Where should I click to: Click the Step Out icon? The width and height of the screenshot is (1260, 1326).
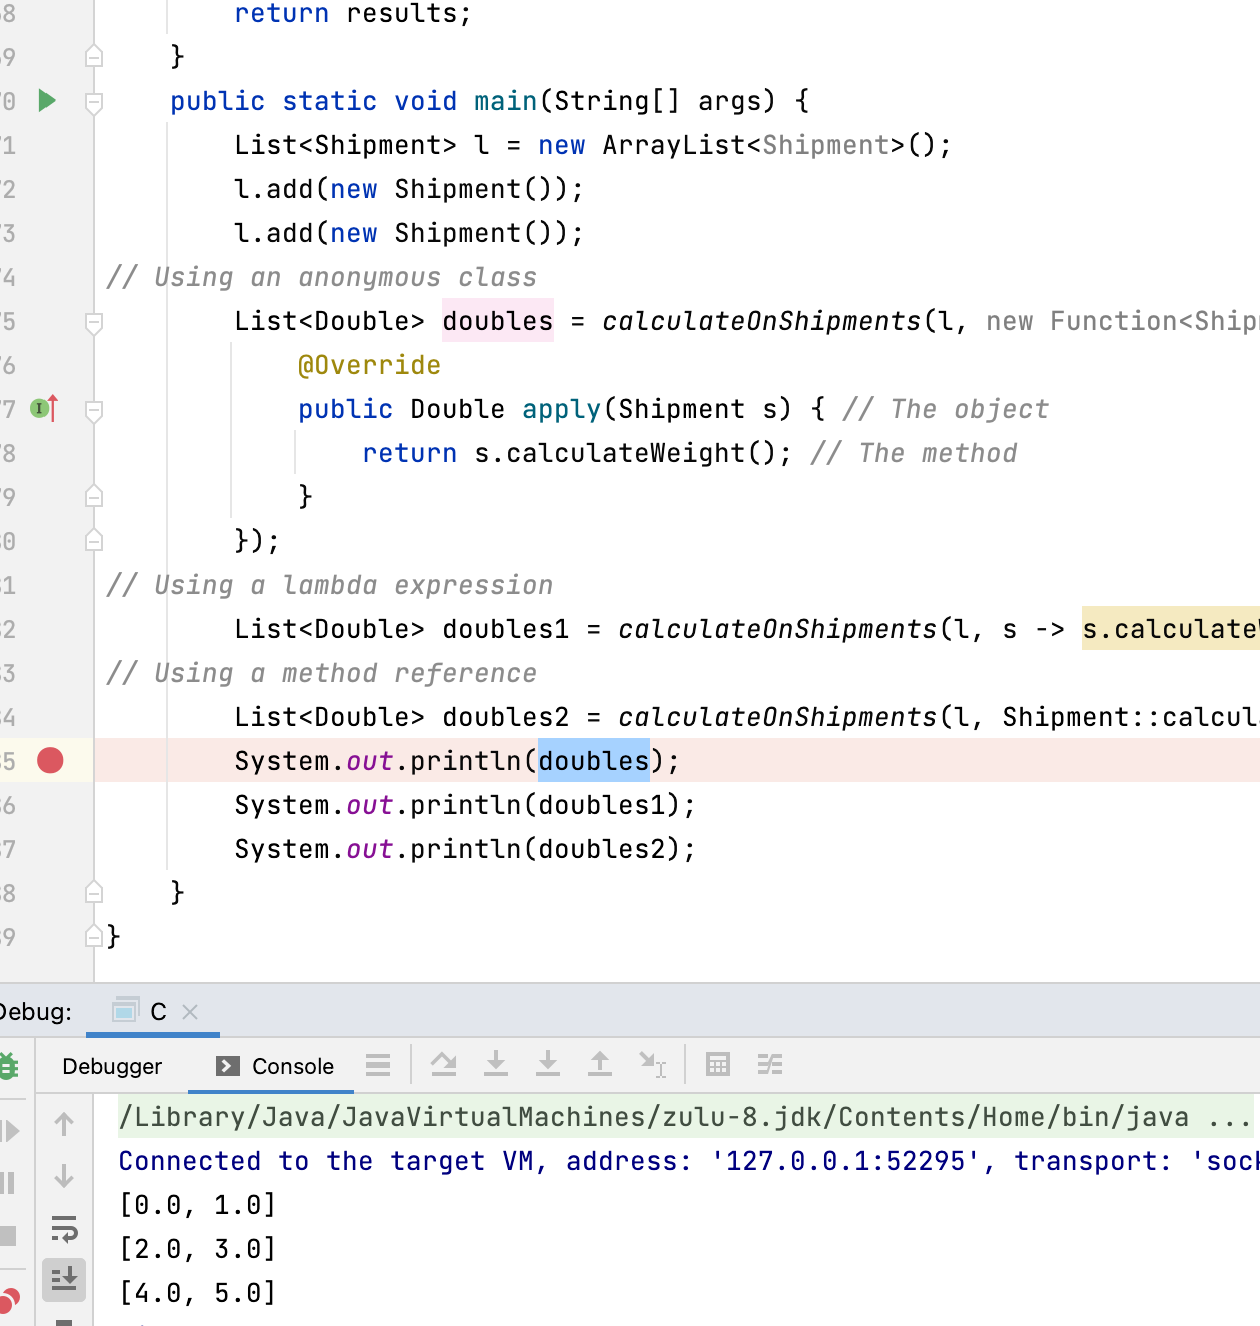pos(600,1065)
